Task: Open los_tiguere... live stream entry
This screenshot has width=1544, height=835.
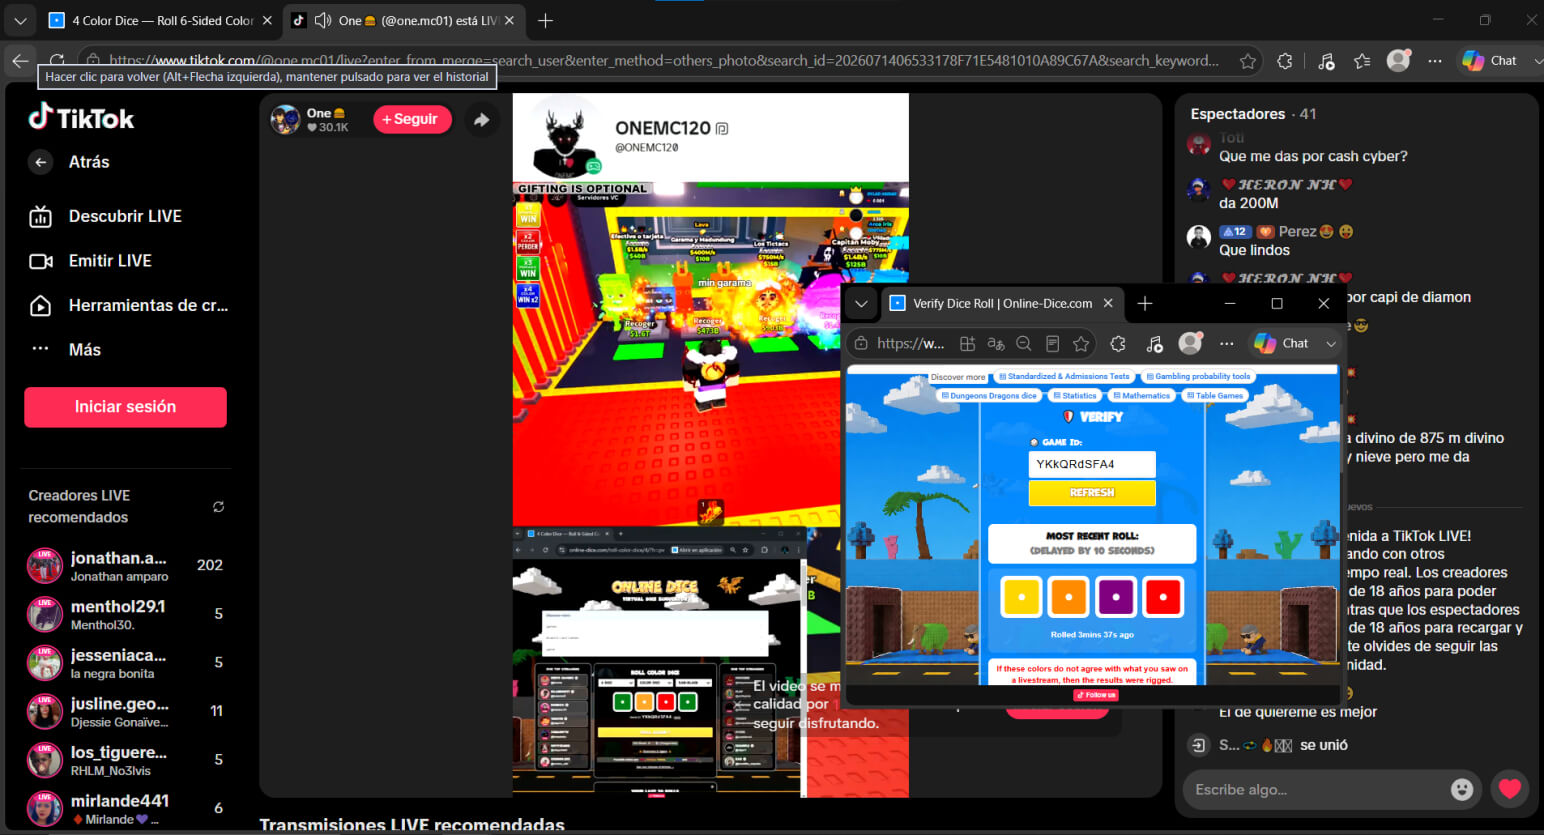Action: tap(126, 760)
